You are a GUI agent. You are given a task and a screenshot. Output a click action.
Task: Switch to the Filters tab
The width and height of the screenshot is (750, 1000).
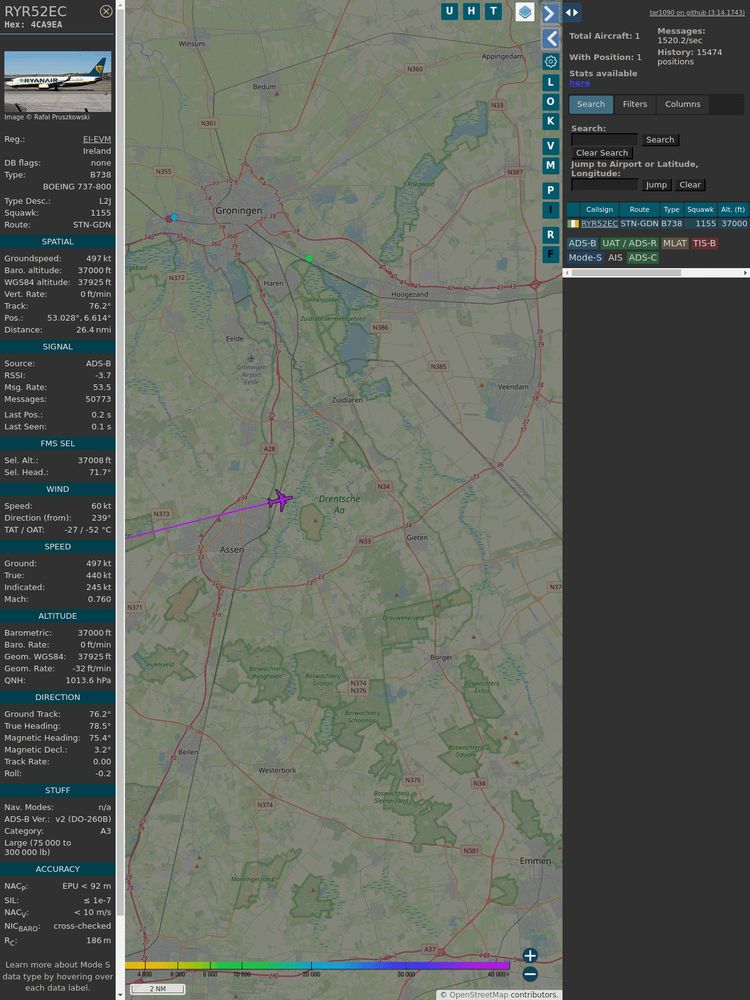pyautogui.click(x=635, y=104)
